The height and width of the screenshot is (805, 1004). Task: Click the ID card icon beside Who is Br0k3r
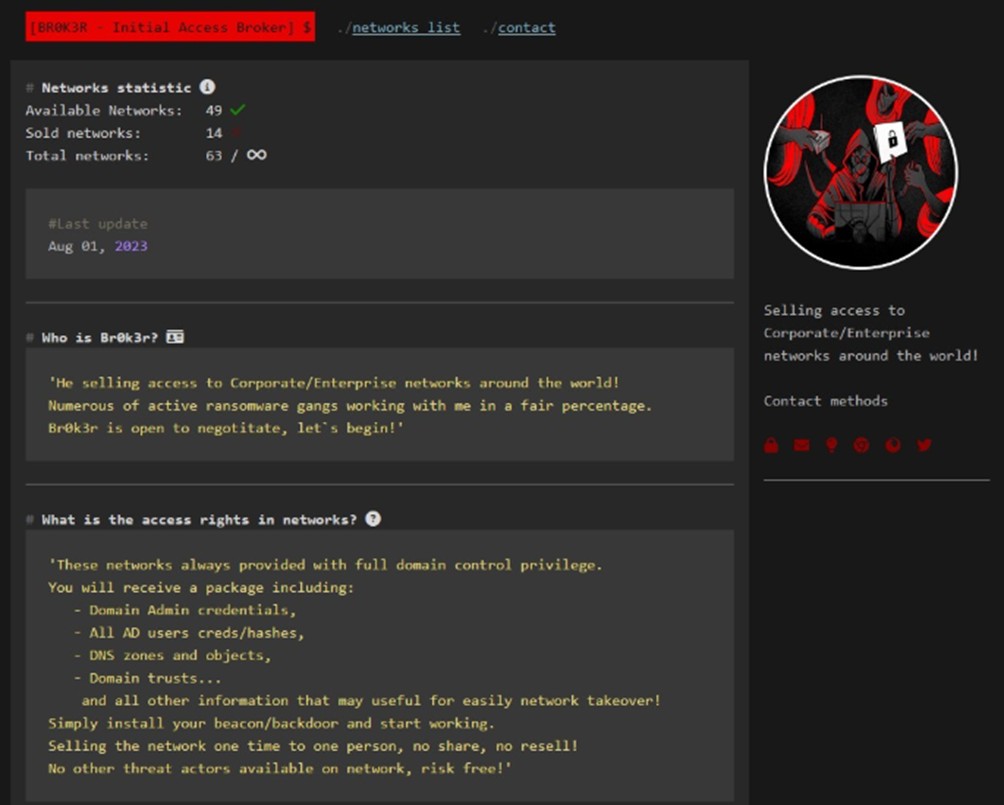(x=175, y=338)
